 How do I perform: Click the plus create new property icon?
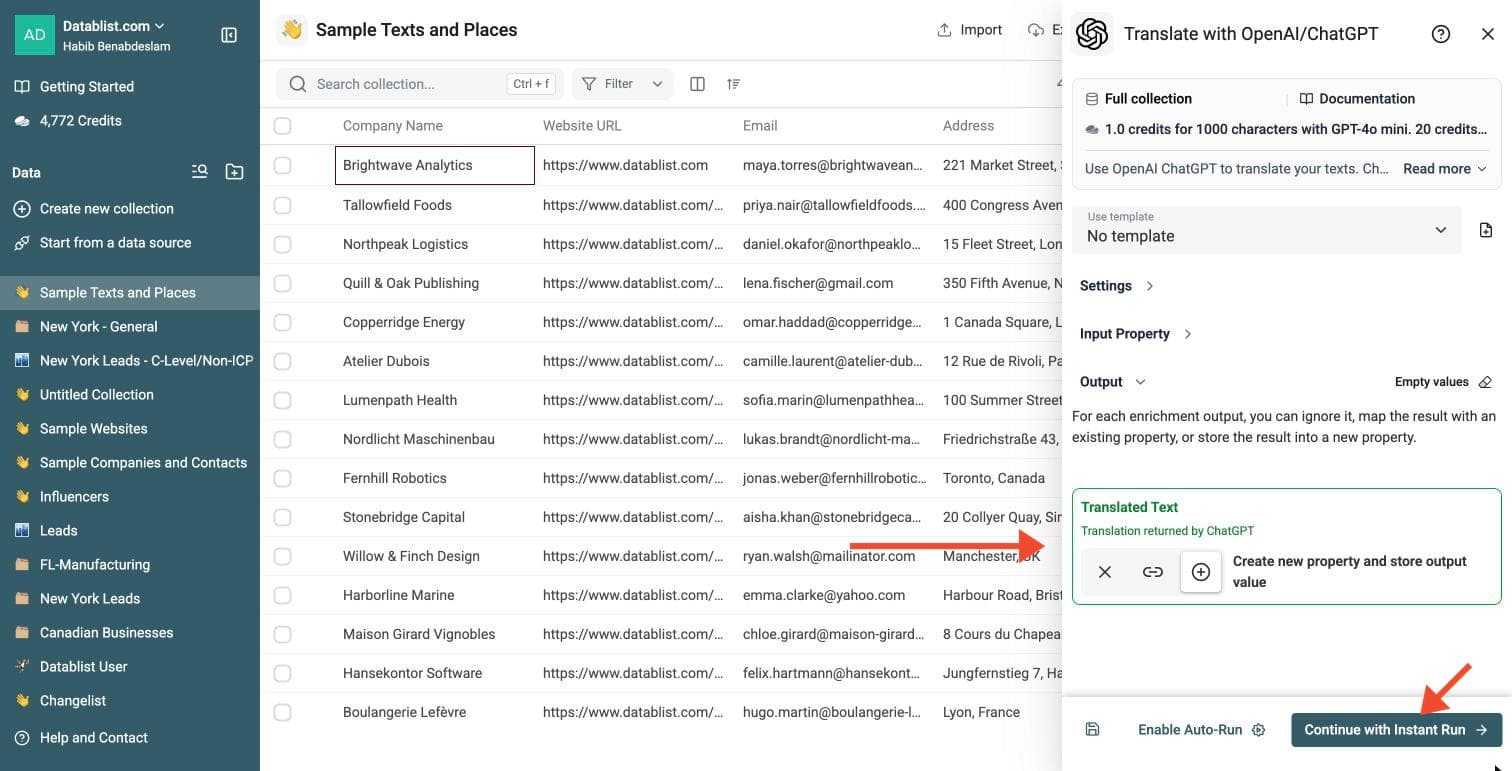pyautogui.click(x=1201, y=572)
